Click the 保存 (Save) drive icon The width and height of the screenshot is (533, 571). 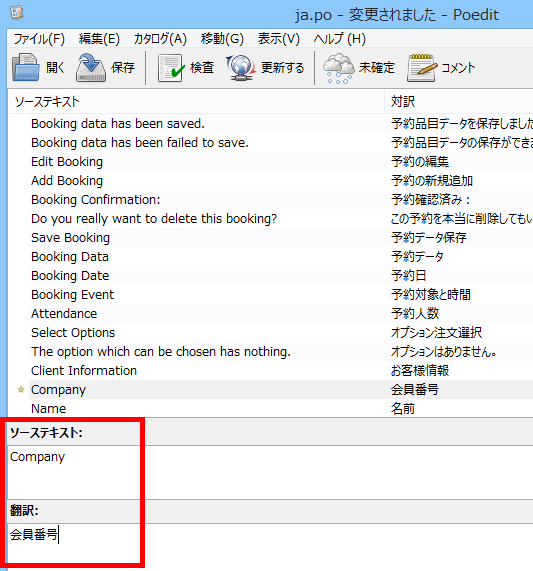pos(91,67)
